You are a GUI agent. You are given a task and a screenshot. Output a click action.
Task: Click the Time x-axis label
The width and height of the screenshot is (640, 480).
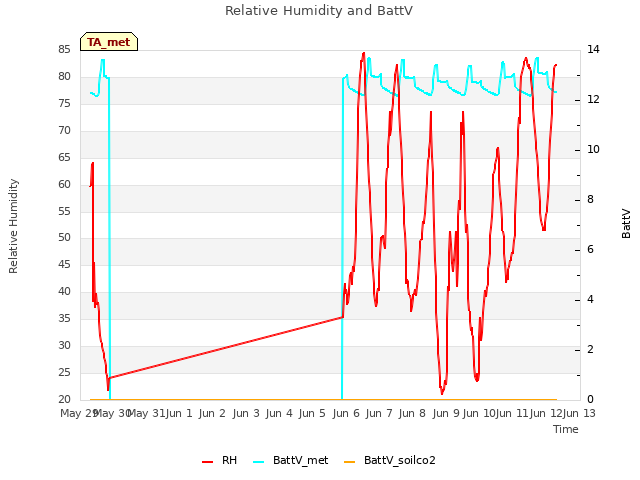(566, 429)
